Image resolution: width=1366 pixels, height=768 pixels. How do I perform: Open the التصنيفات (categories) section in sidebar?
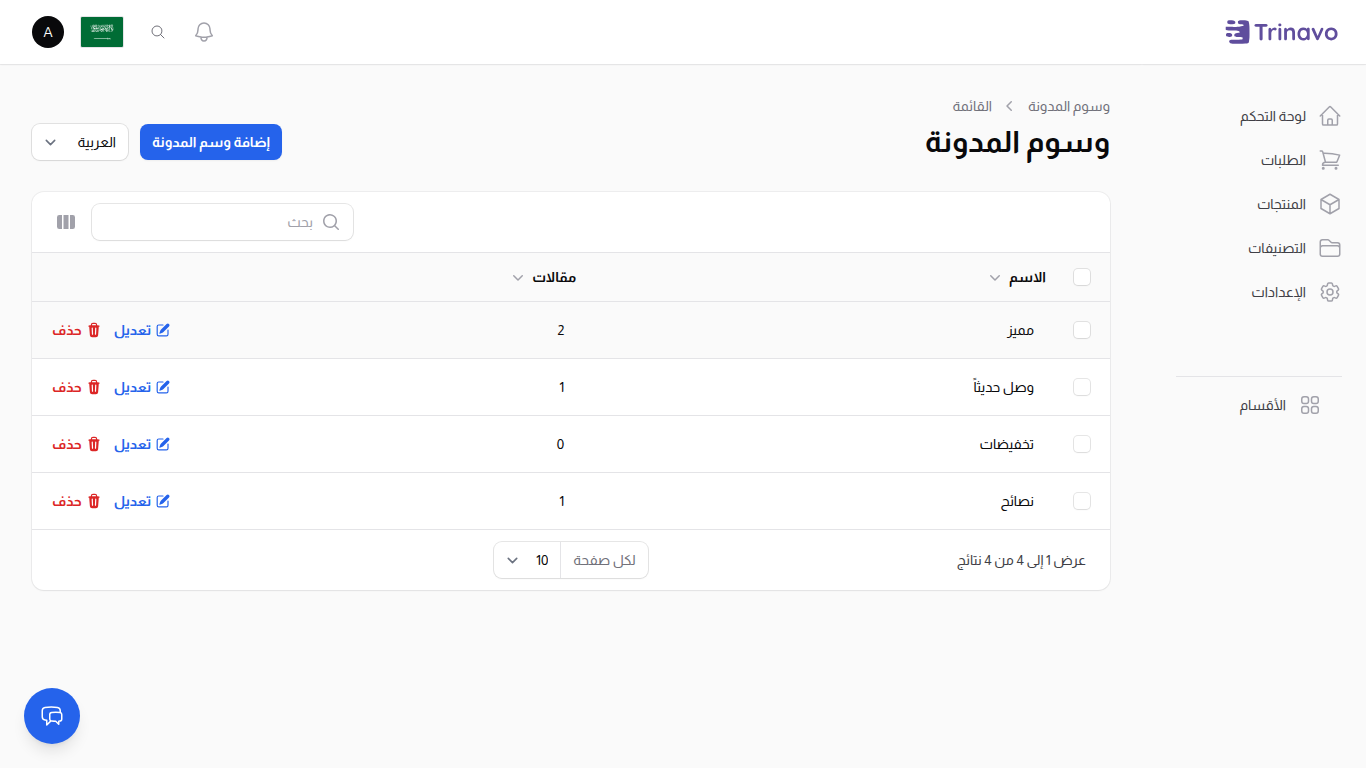click(x=1280, y=248)
